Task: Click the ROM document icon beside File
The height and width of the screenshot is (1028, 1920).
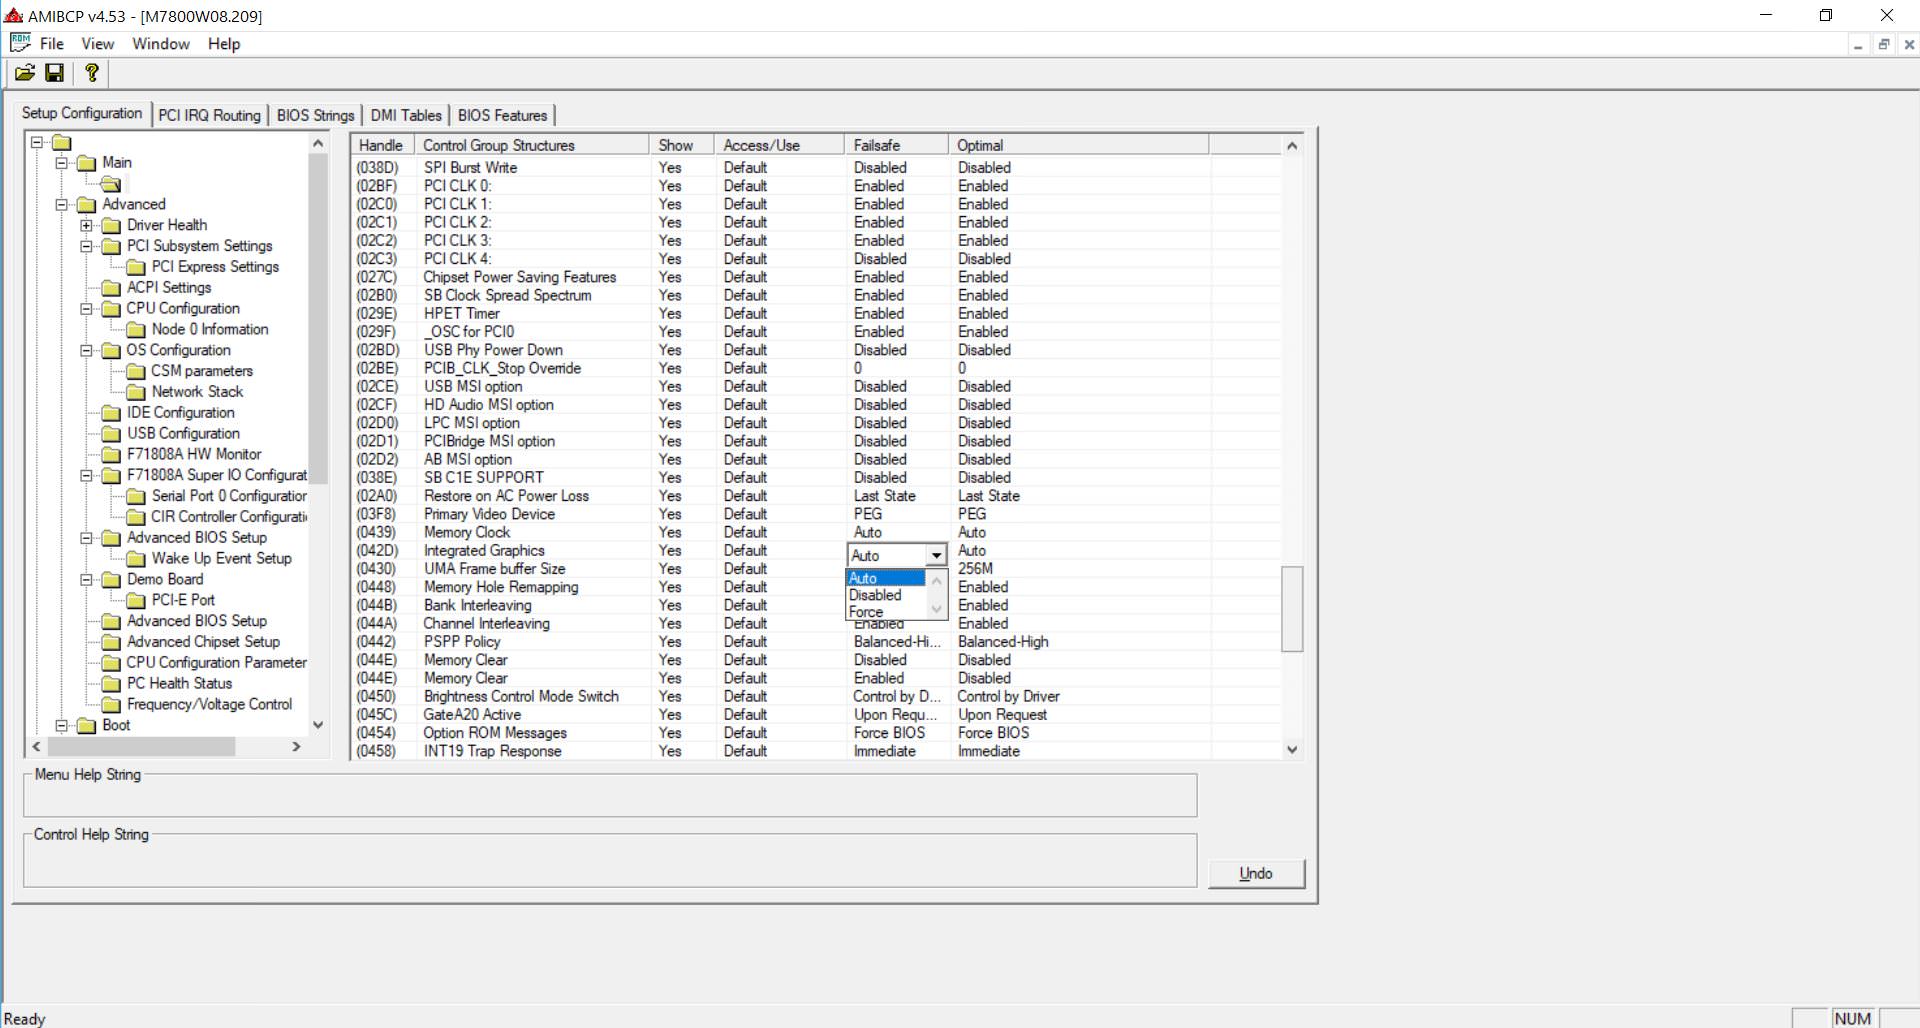Action: 20,43
